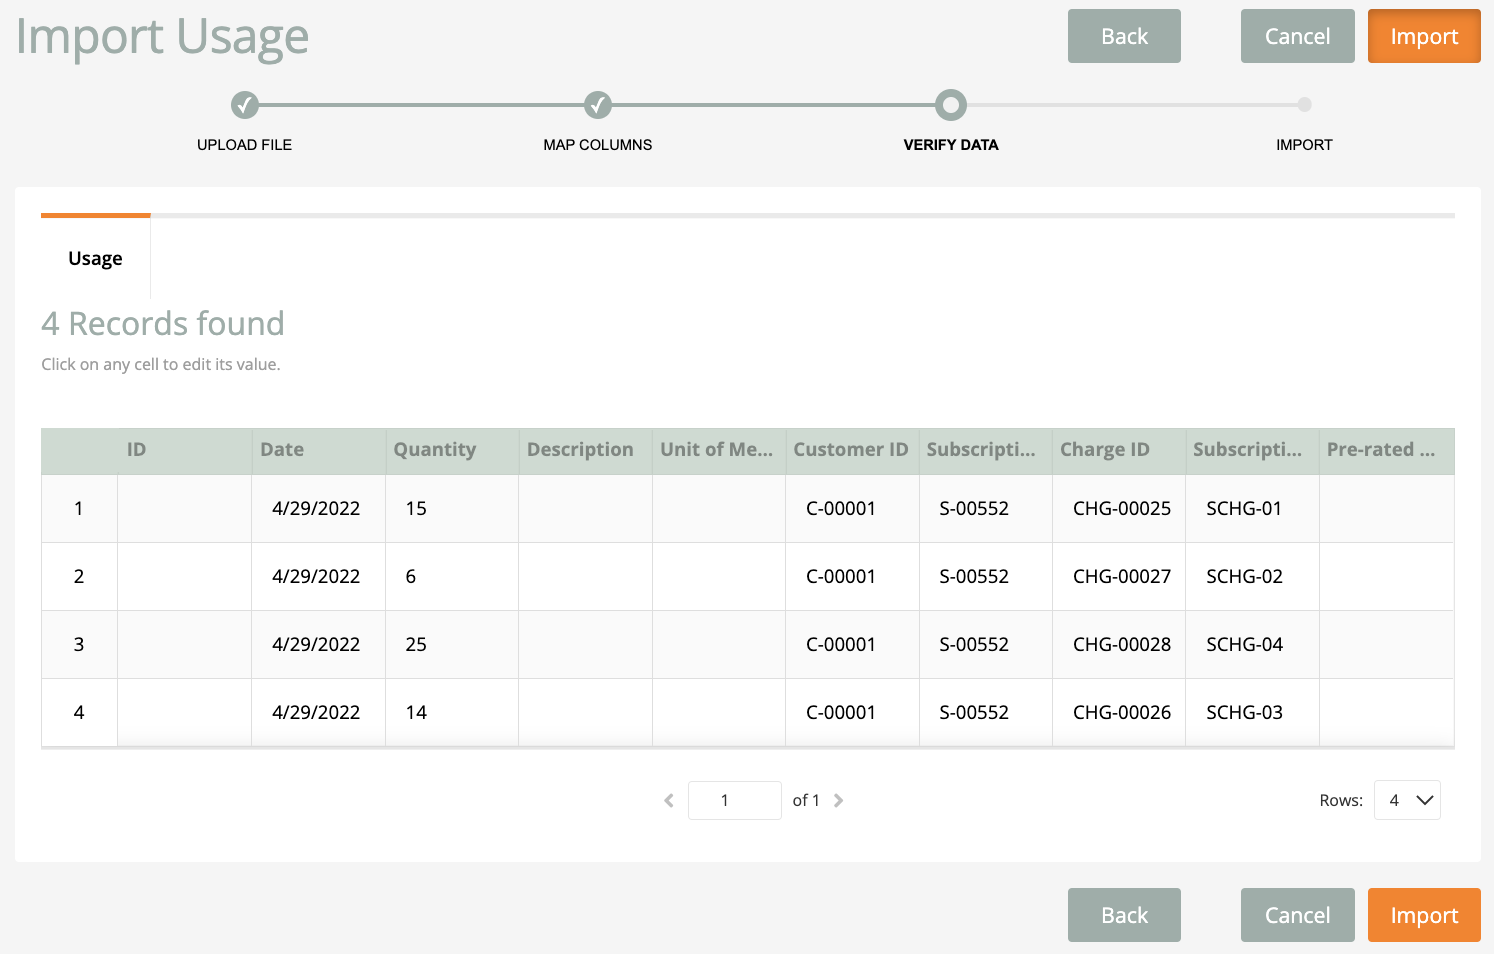Click the bottom orange Import button

pos(1424,915)
